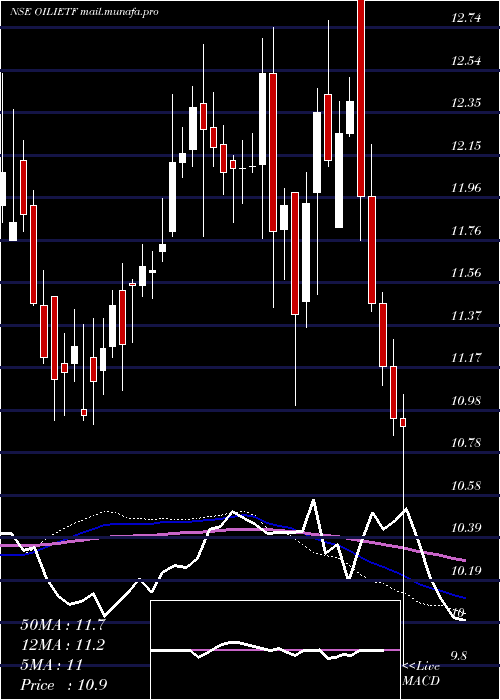Click the 12.74 price axis label
The image size is (500, 700).
pyautogui.click(x=465, y=19)
